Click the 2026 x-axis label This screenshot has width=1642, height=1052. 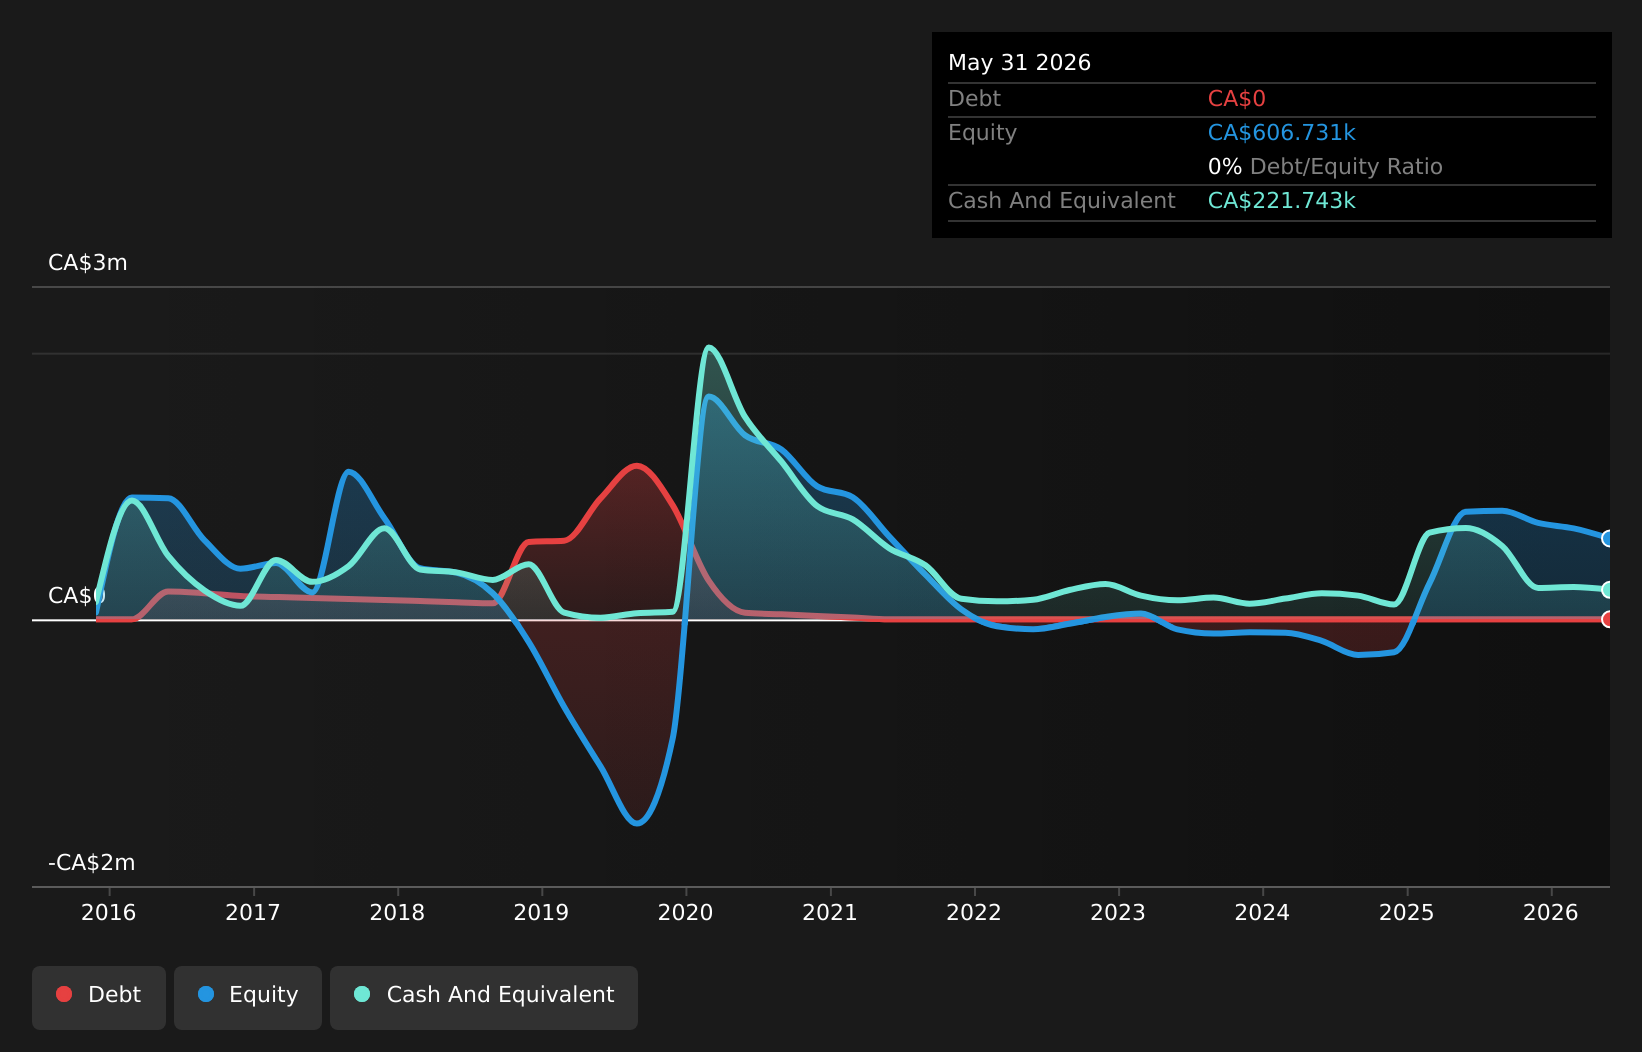(x=1551, y=912)
